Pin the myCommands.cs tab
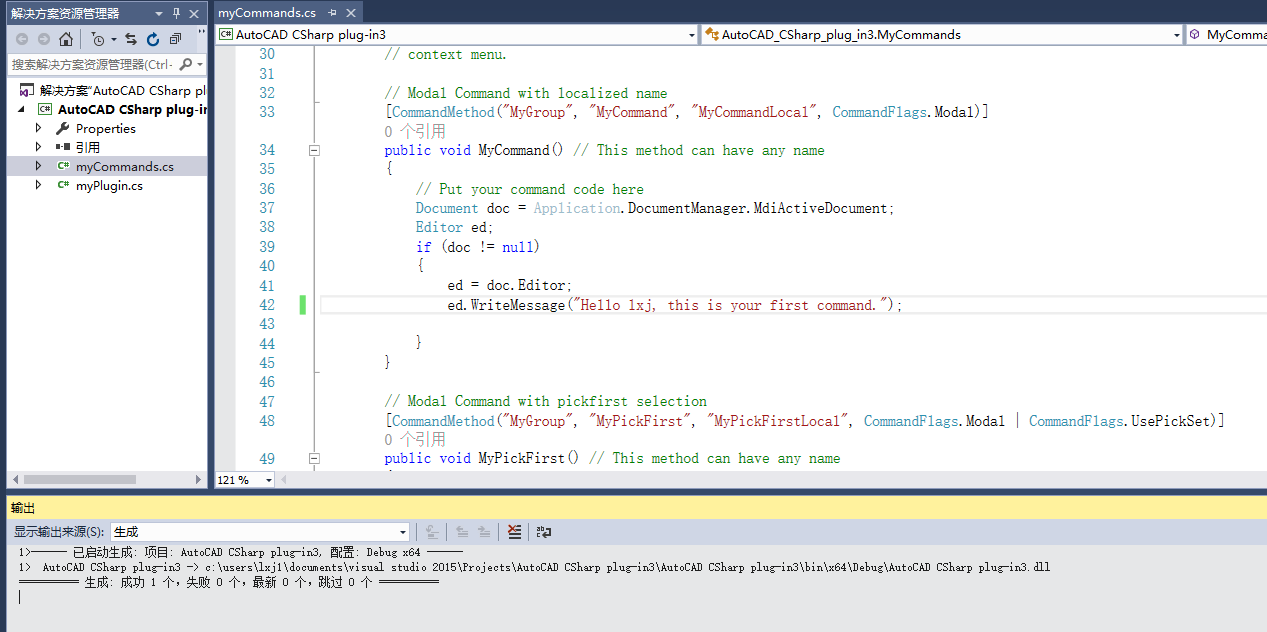The width and height of the screenshot is (1267, 632). coord(333,13)
